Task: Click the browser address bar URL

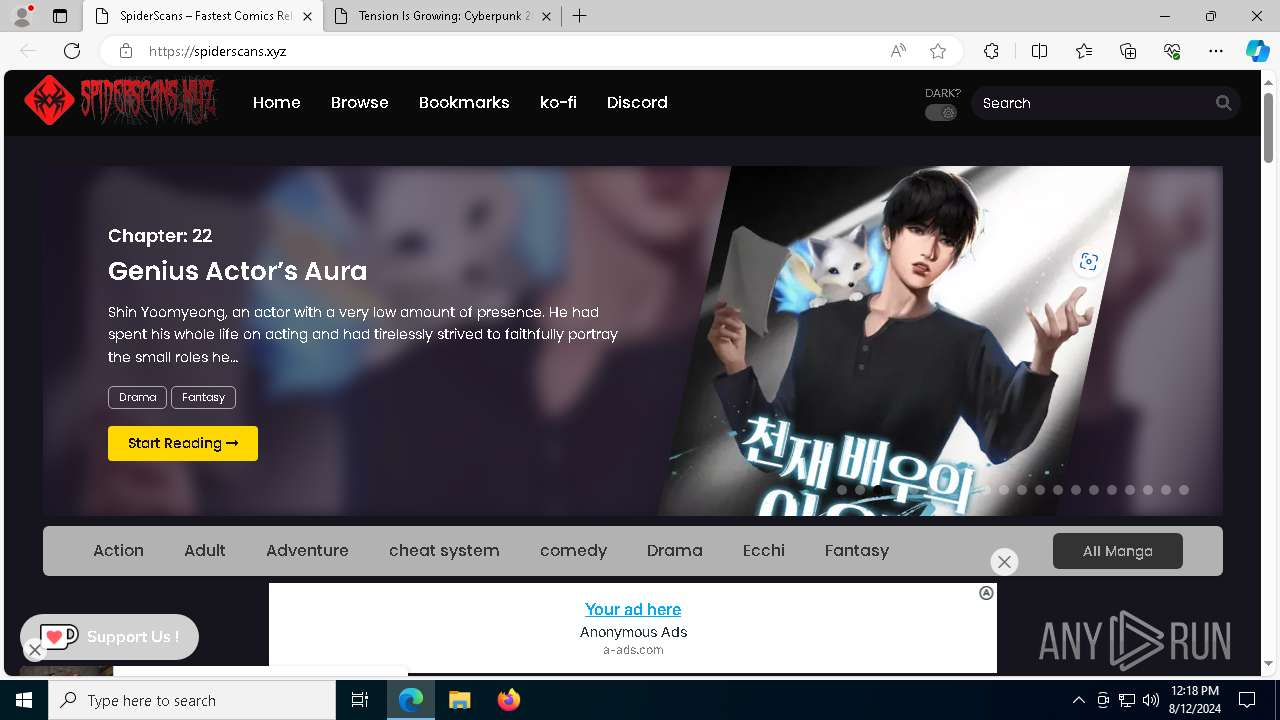Action: pos(218,51)
